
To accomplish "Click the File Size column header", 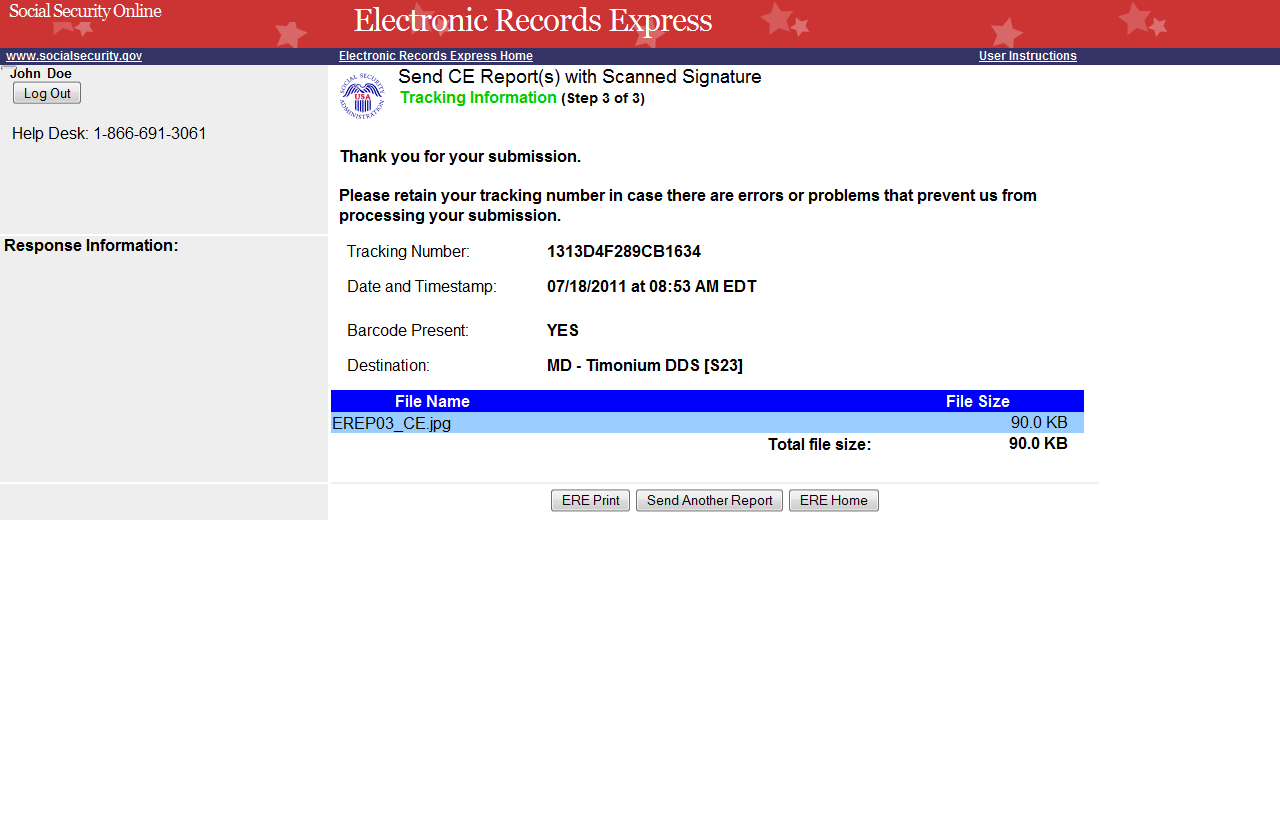I will 978,401.
